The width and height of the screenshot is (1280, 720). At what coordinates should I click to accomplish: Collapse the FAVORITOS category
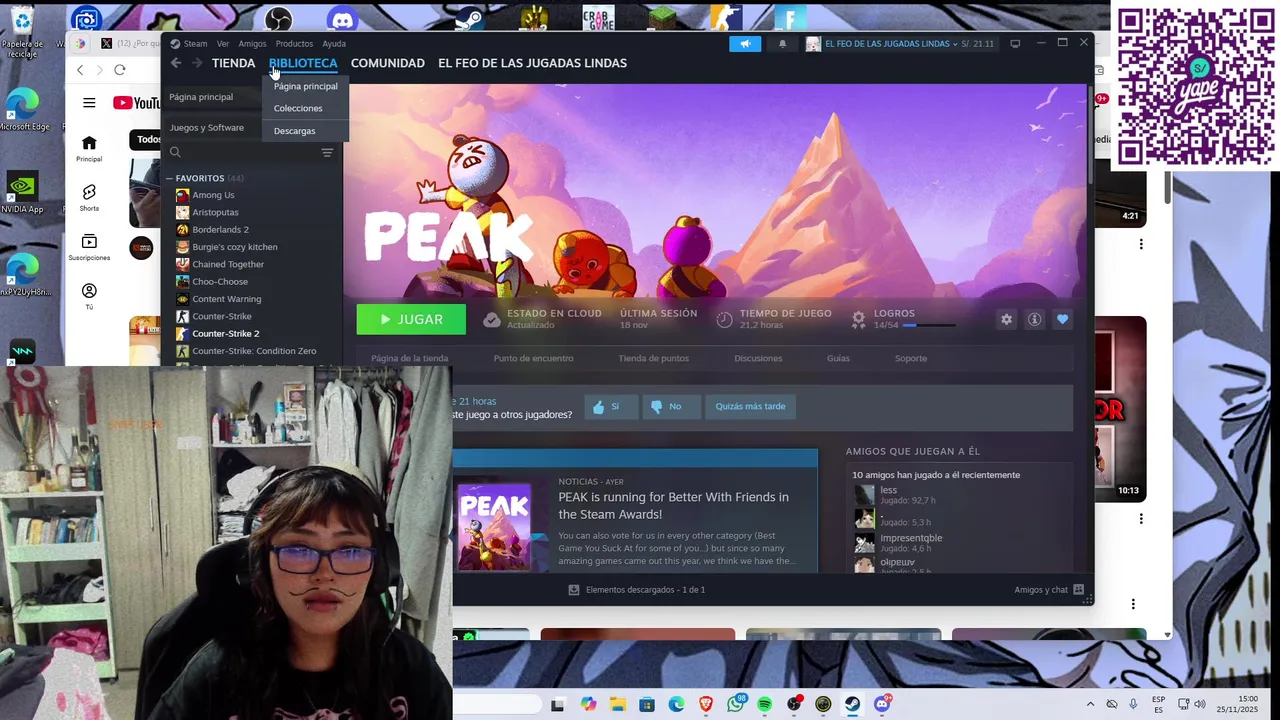(170, 178)
